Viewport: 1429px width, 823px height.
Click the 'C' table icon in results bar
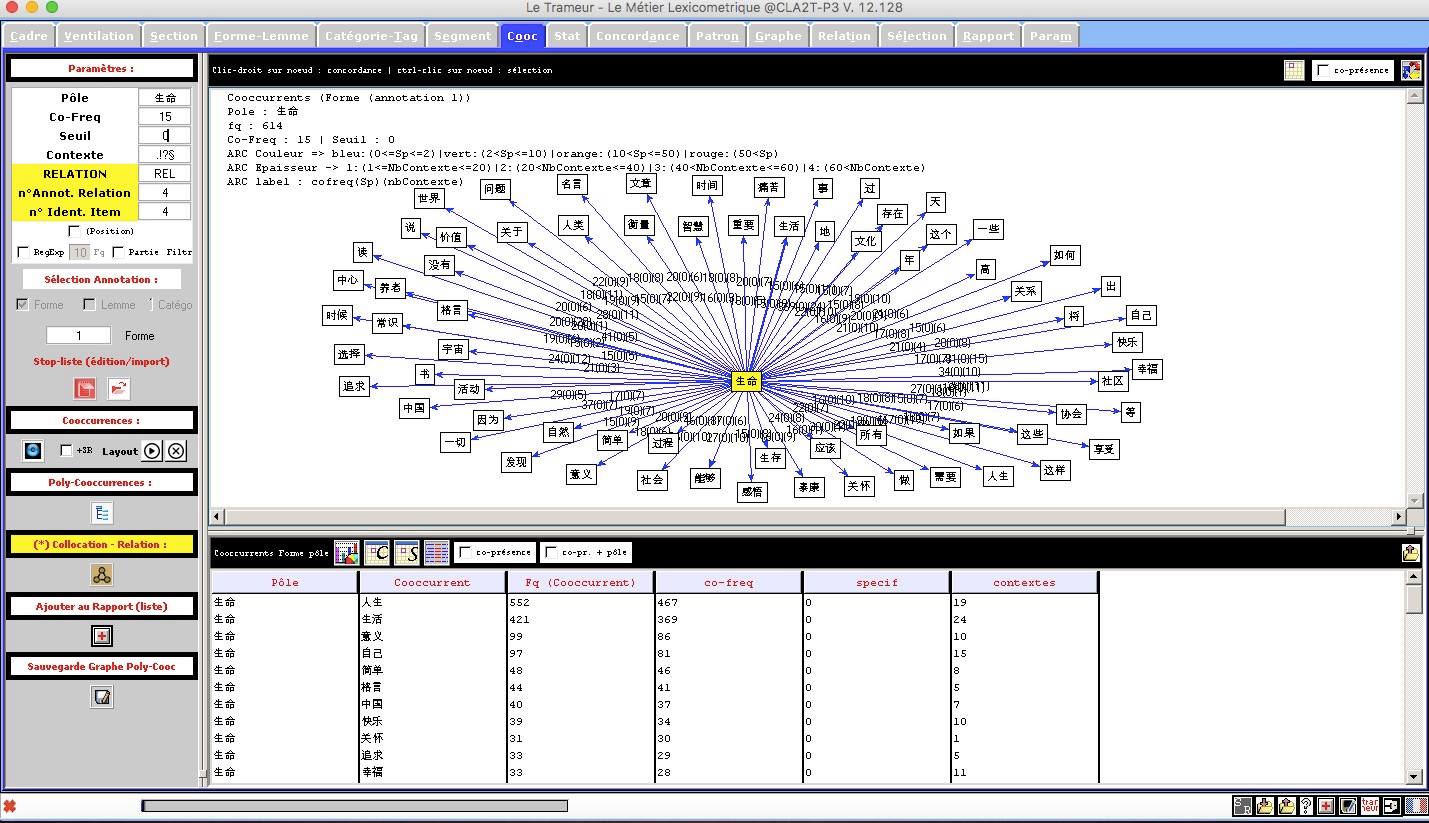(x=376, y=553)
